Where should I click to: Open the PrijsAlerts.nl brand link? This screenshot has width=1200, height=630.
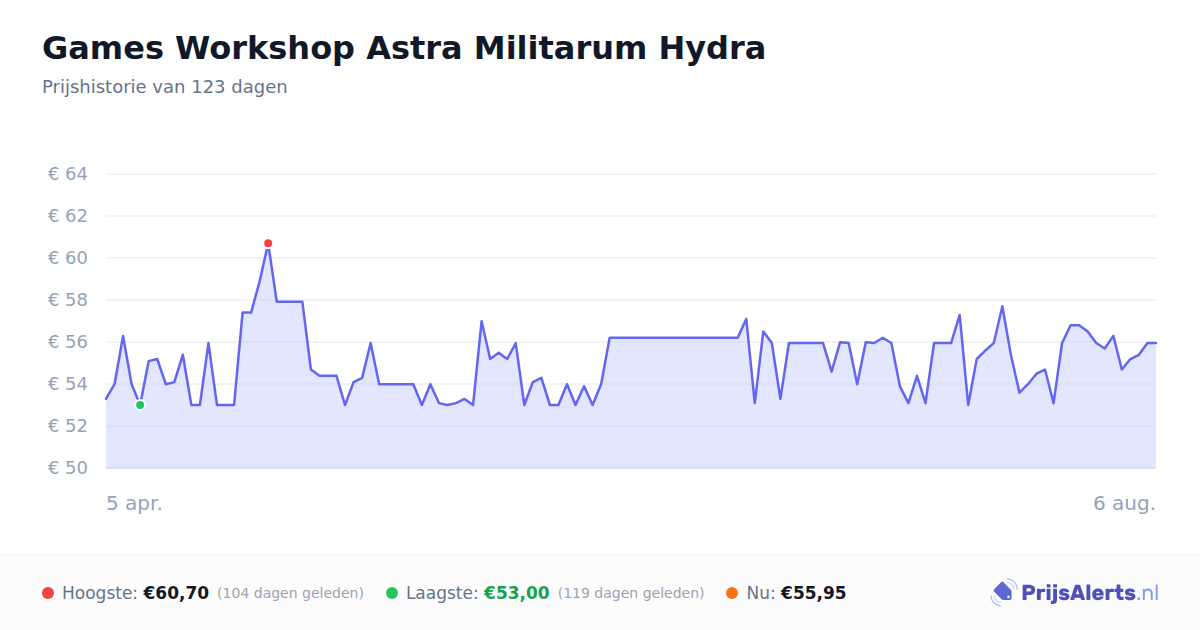1075,593
